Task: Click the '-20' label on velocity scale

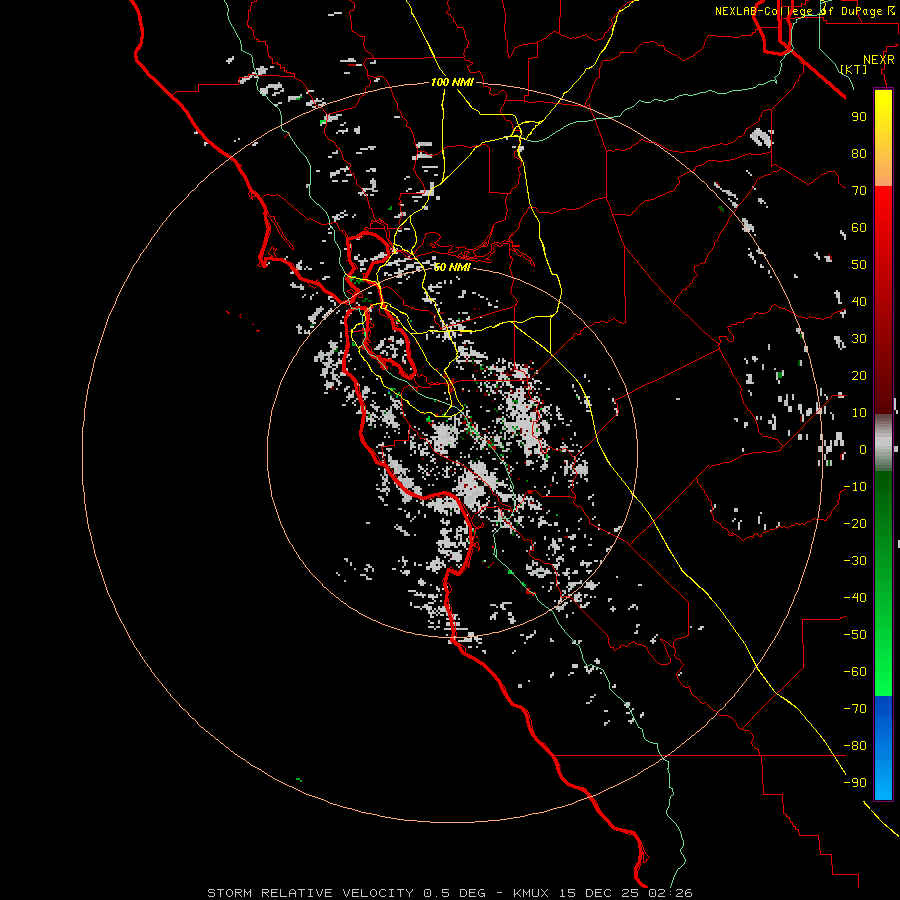Action: point(855,523)
